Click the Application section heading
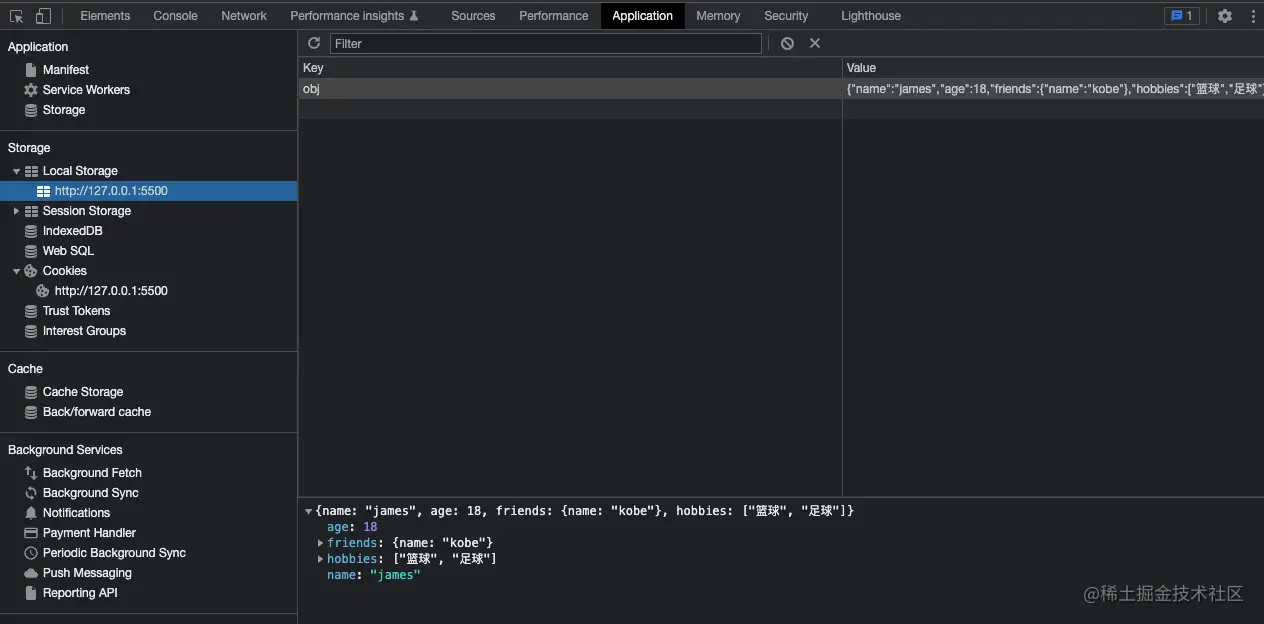Image resolution: width=1264 pixels, height=624 pixels. click(x=38, y=47)
